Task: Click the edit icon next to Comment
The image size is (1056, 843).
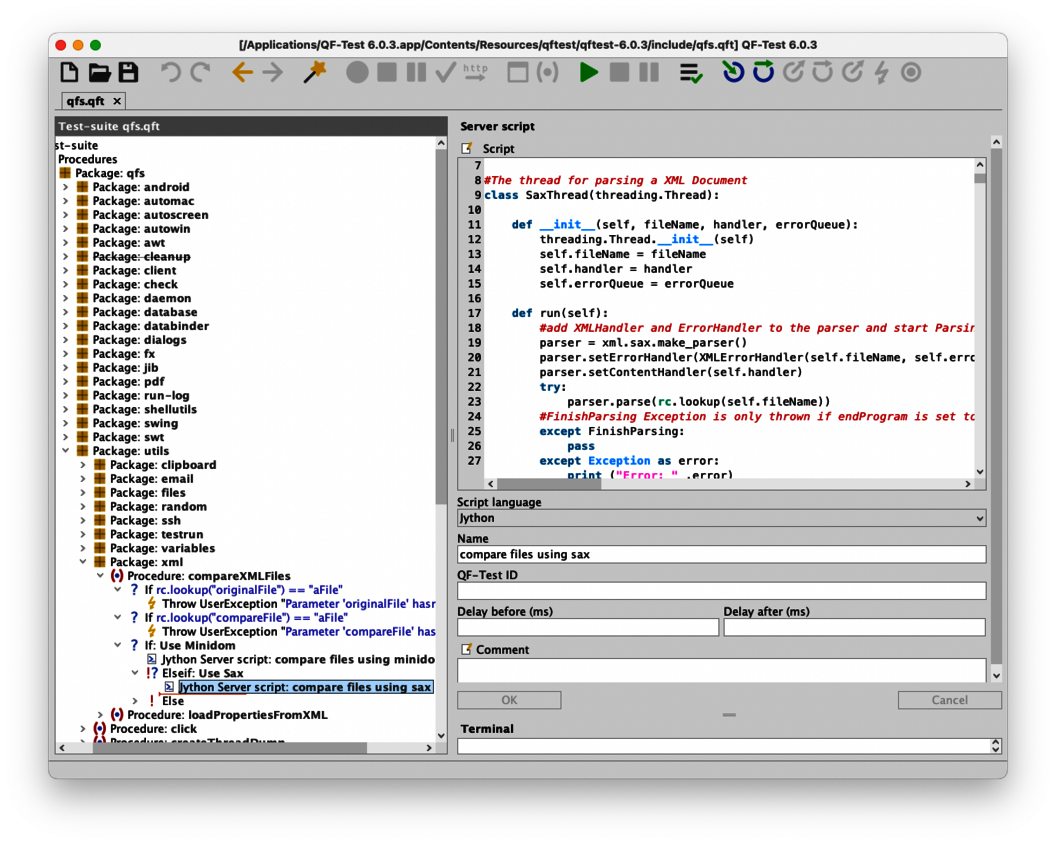Action: click(465, 650)
